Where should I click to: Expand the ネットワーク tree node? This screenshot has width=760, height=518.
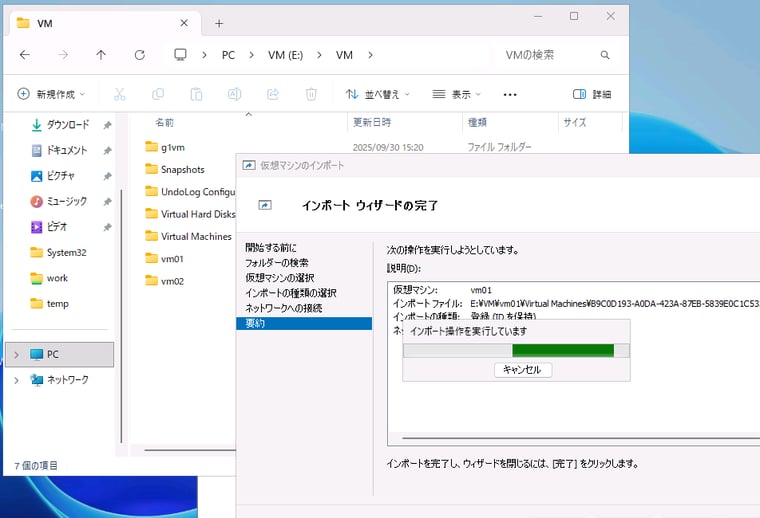(16, 380)
